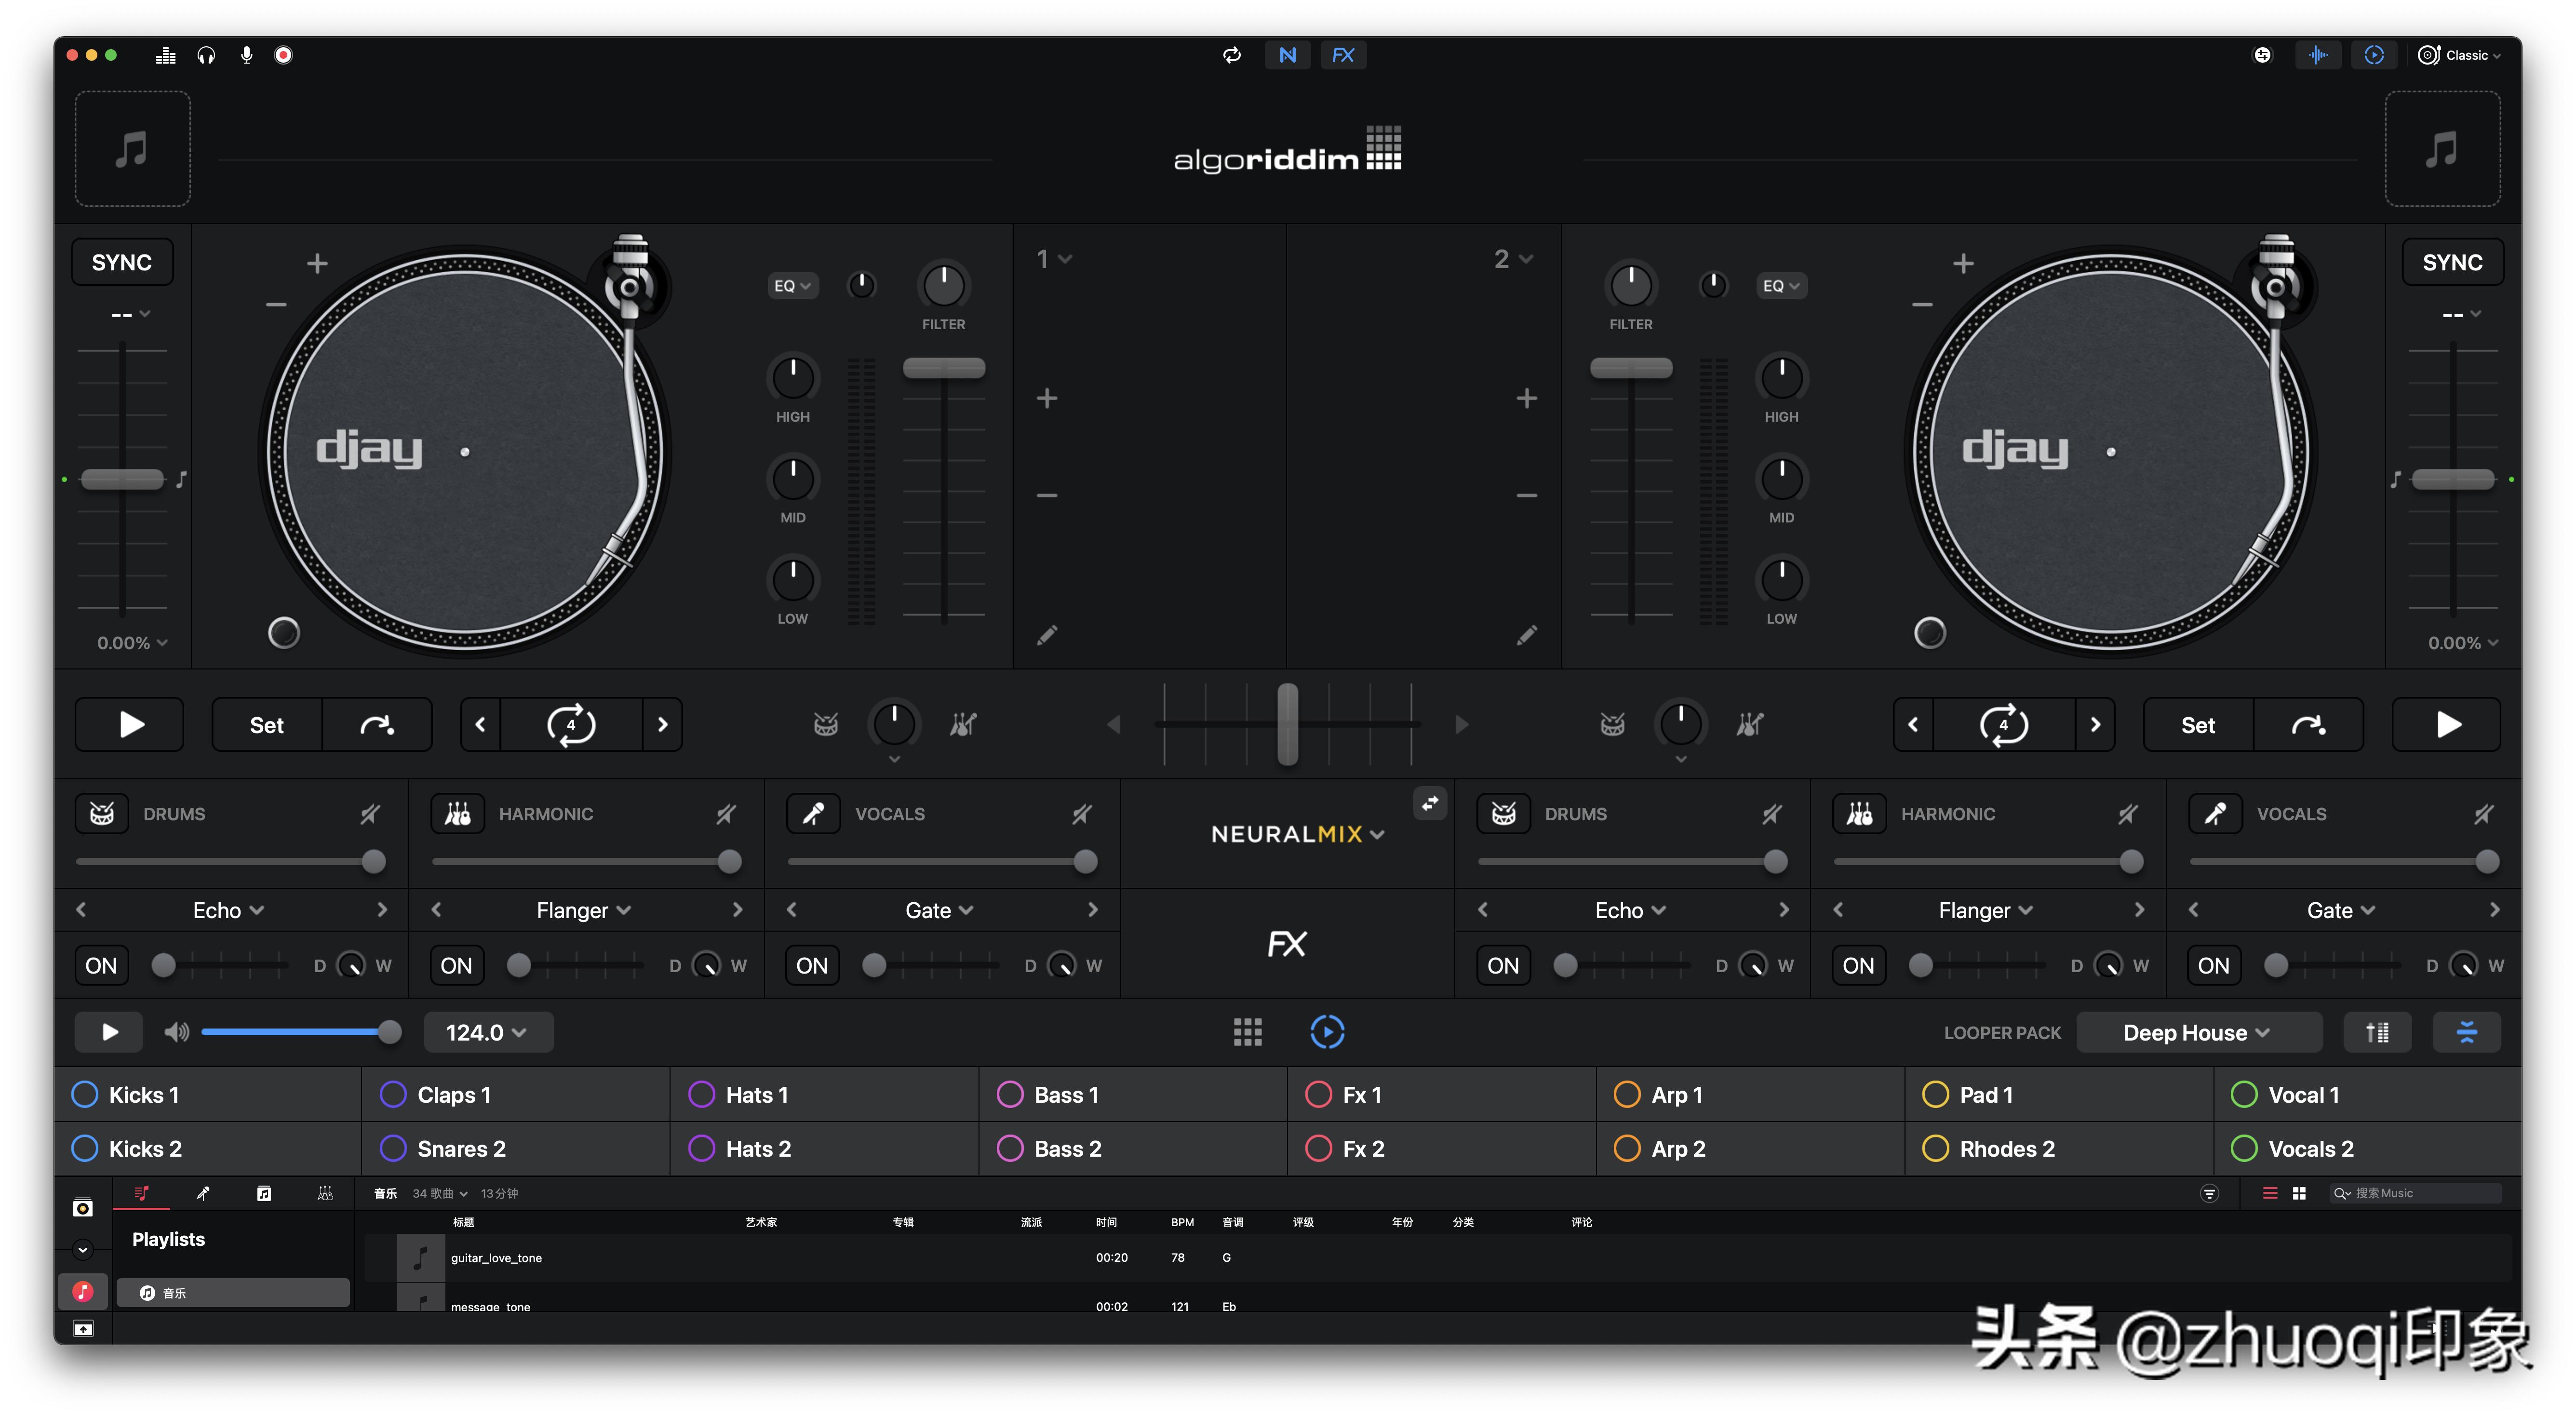Image resolution: width=2576 pixels, height=1416 pixels.
Task: Click the NEURALMIX swap arrows icon
Action: 1430,803
